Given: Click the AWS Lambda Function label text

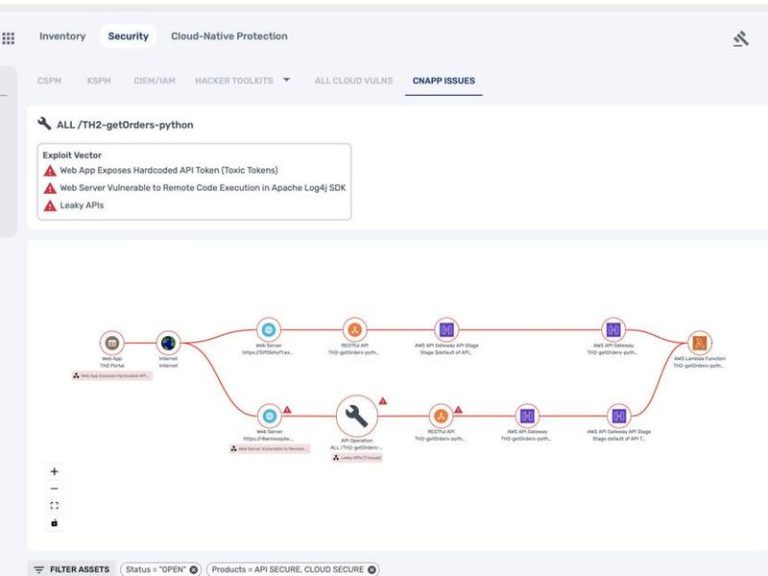Looking at the screenshot, I should coord(700,359).
